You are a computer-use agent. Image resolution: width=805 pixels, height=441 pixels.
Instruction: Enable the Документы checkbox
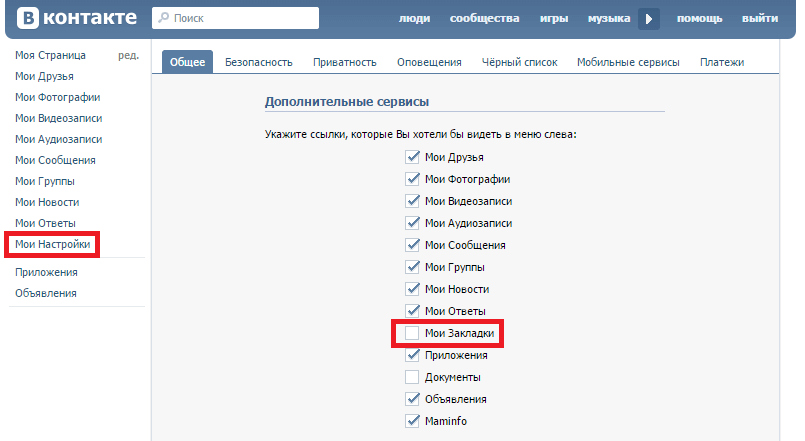point(412,377)
